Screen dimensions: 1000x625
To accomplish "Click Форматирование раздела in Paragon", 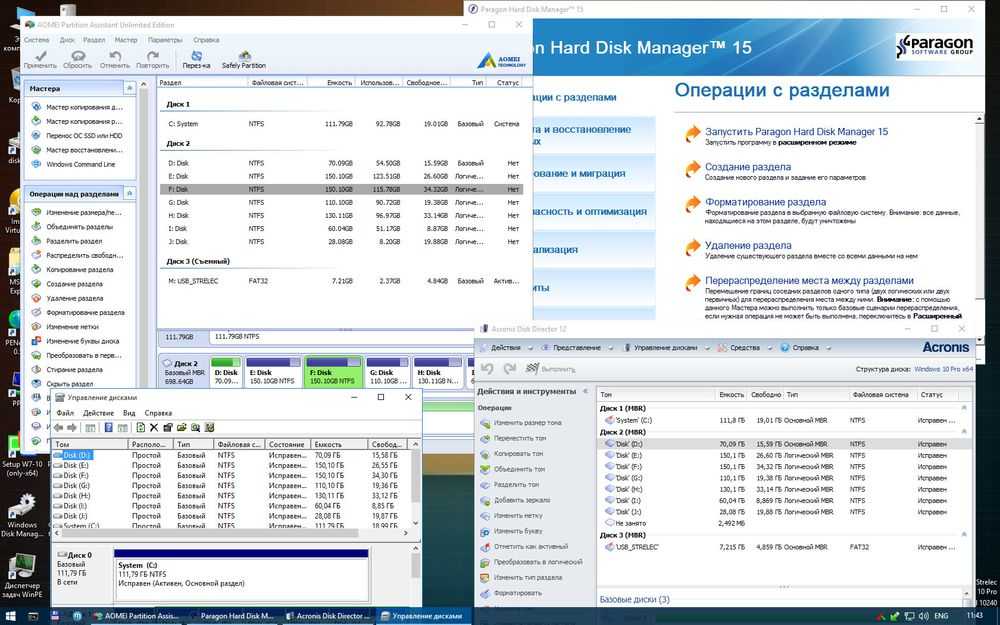I will point(765,202).
